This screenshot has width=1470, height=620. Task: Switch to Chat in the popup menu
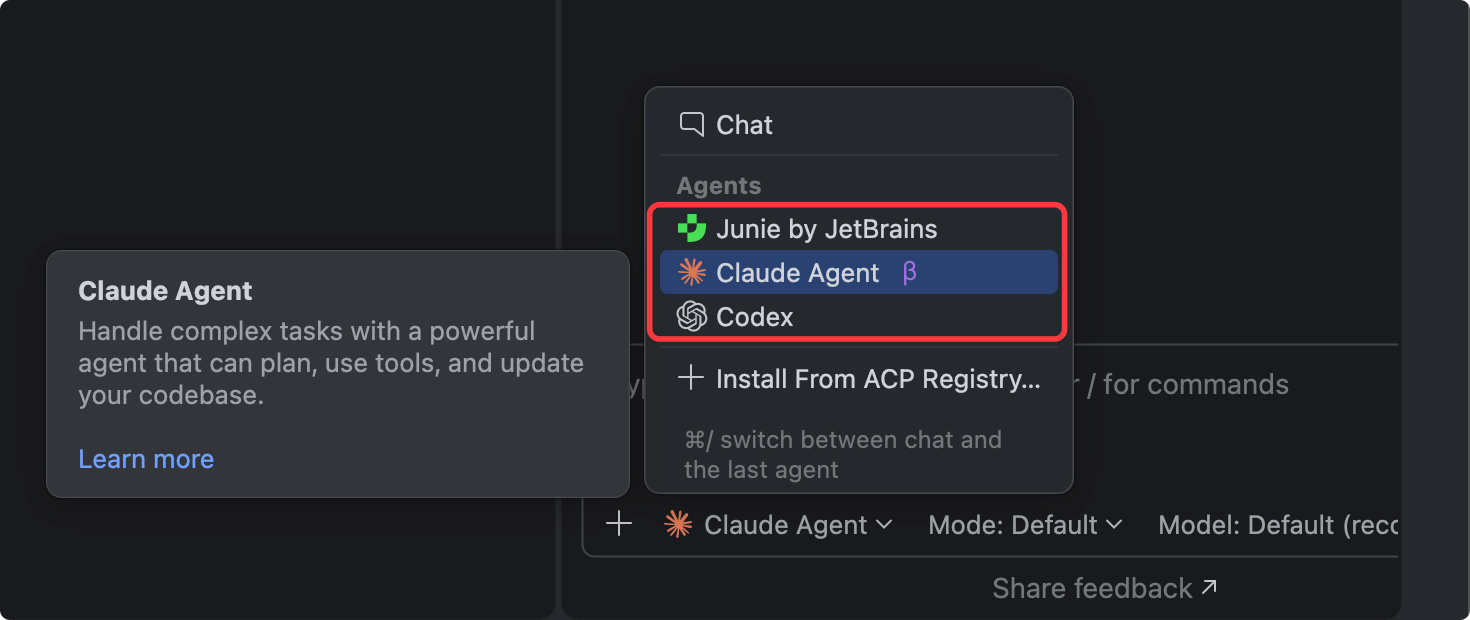click(x=744, y=125)
